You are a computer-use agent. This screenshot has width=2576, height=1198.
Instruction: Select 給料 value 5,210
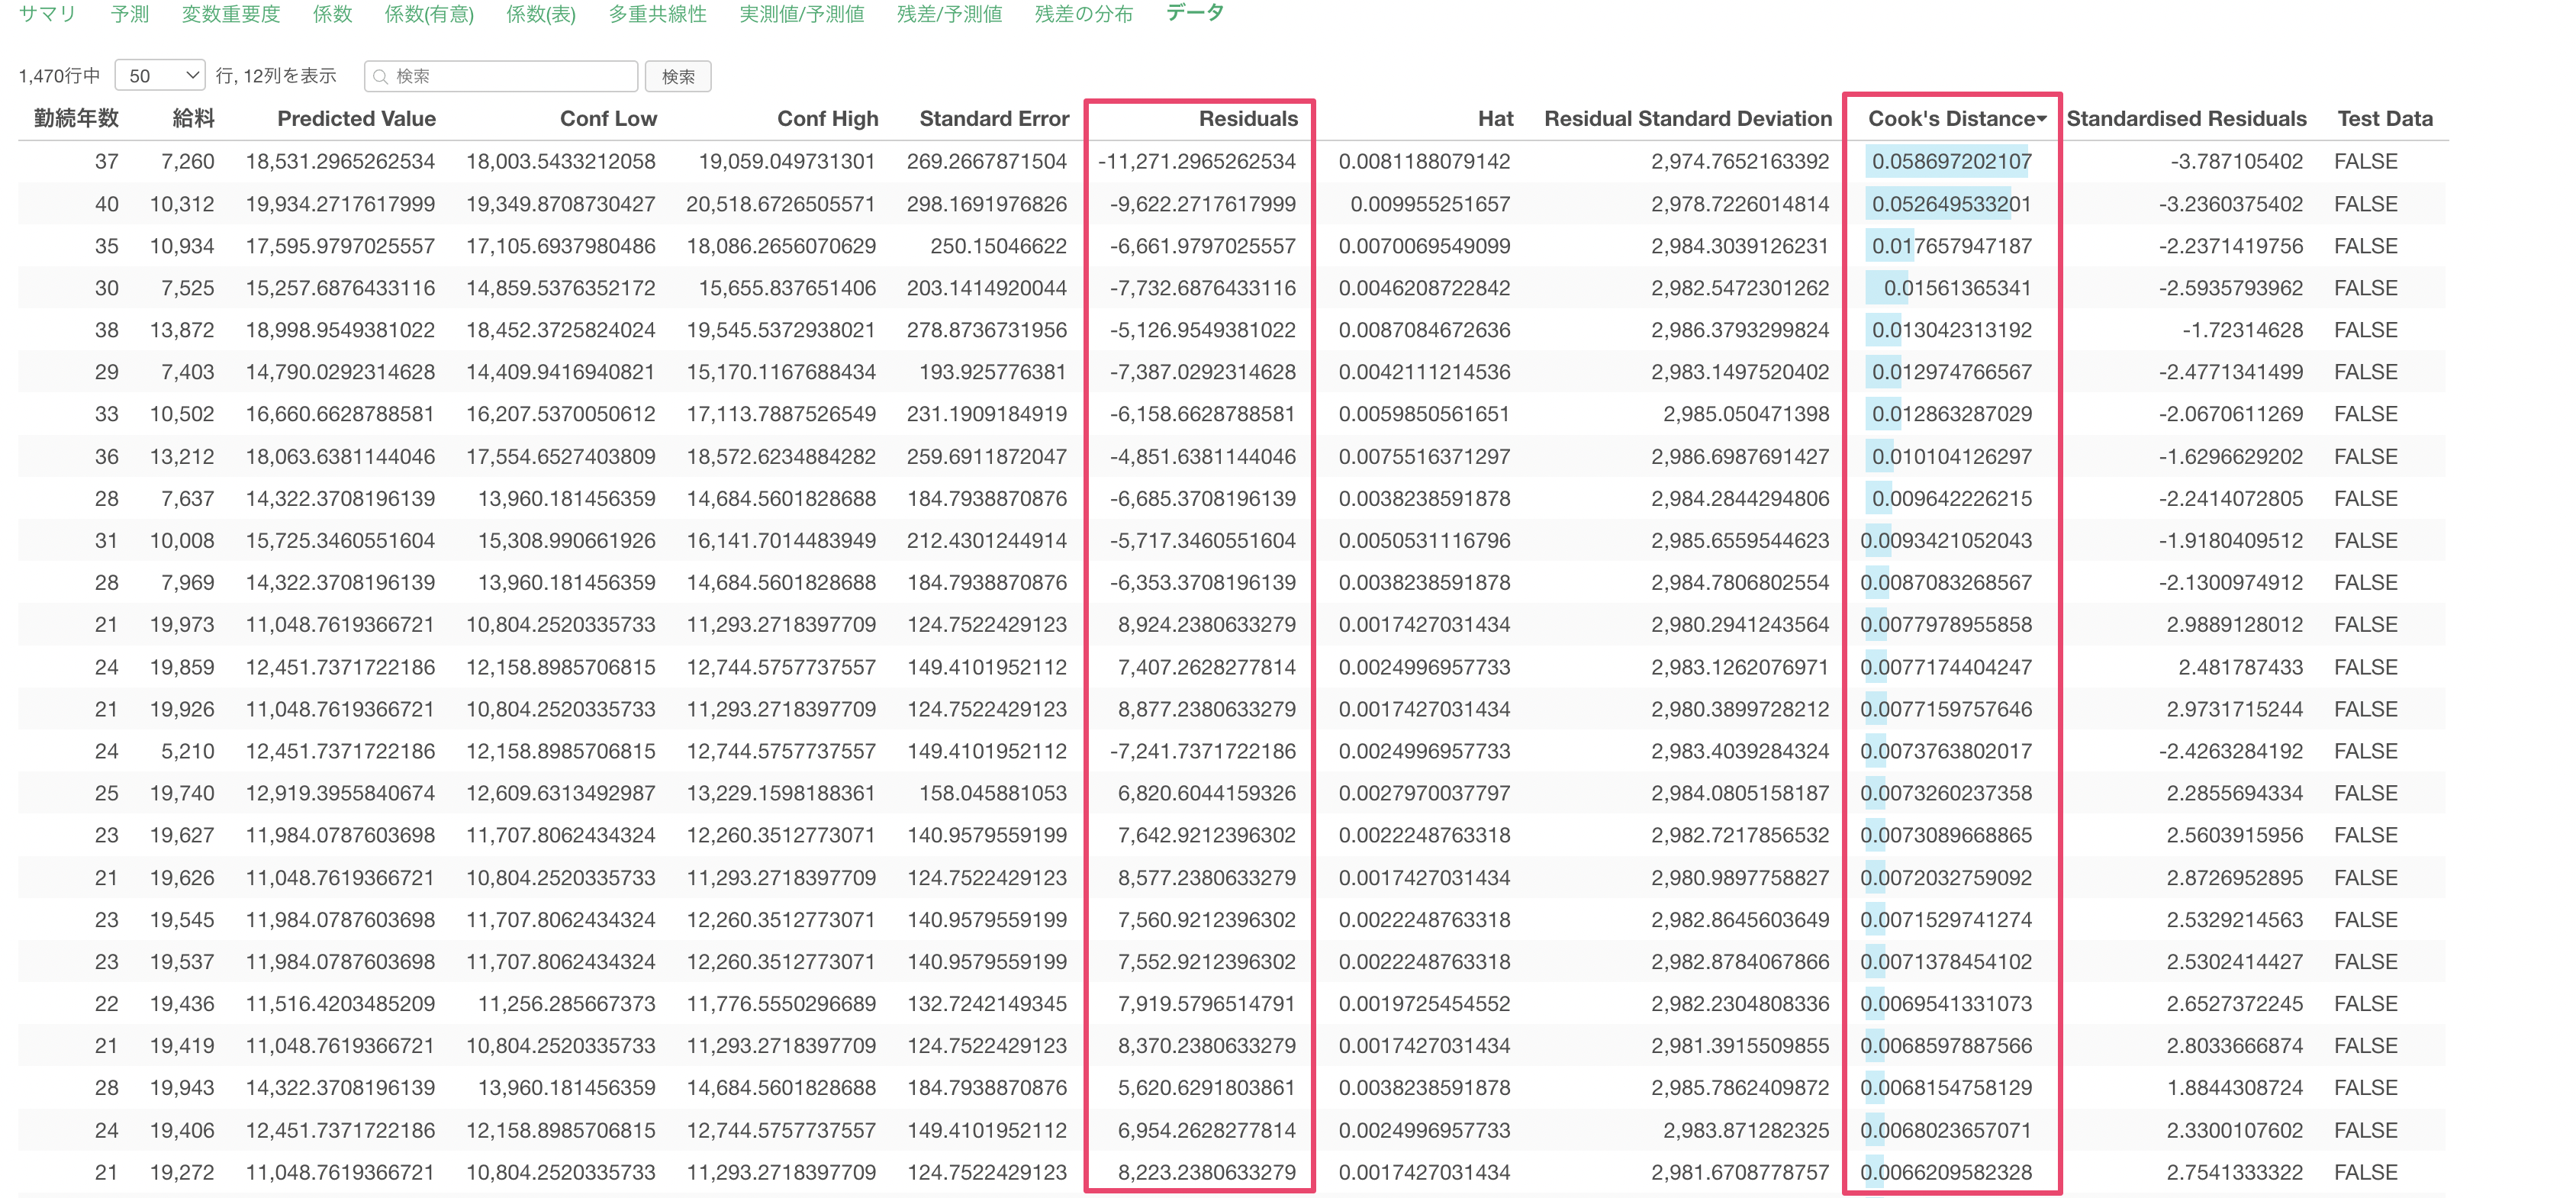pyautogui.click(x=187, y=751)
